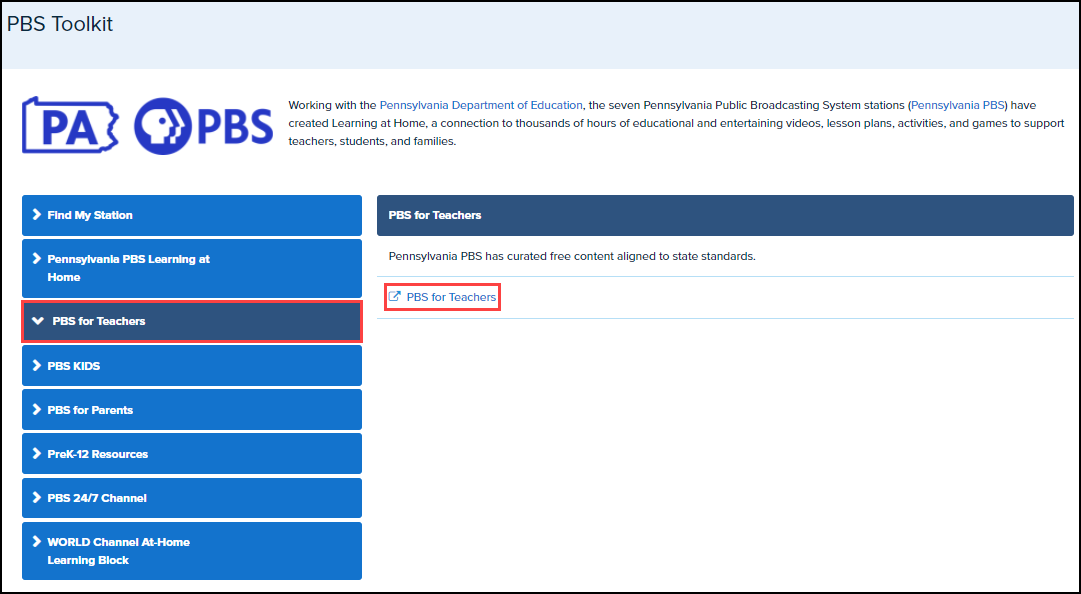This screenshot has width=1081, height=594.
Task: Select the Find My Station label text
Action: (x=90, y=215)
